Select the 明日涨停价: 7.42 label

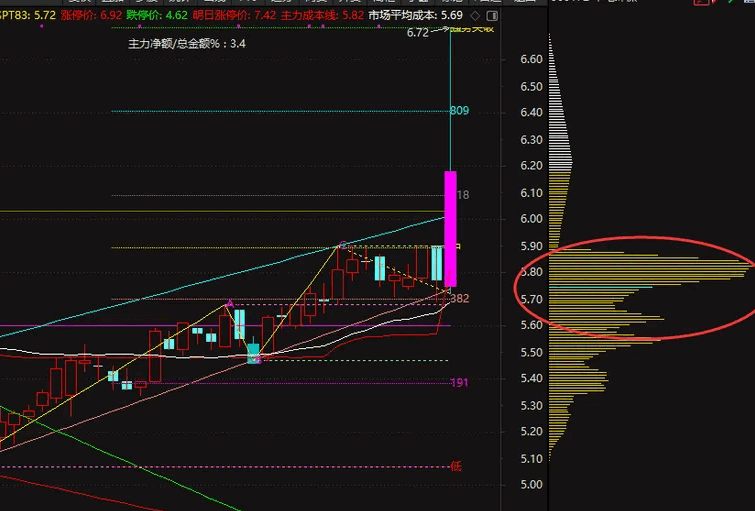point(234,15)
